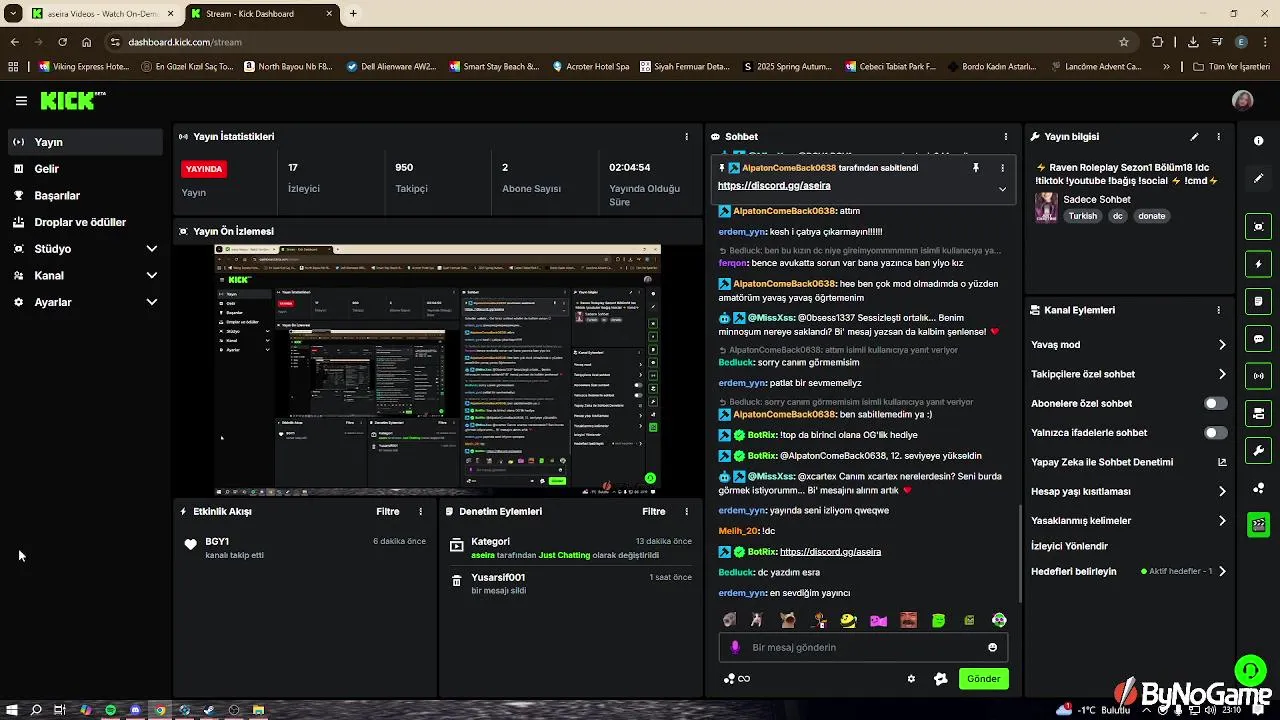Open Kanal Eylemleri three-dot menu
Image resolution: width=1280 pixels, height=720 pixels.
(x=1218, y=310)
